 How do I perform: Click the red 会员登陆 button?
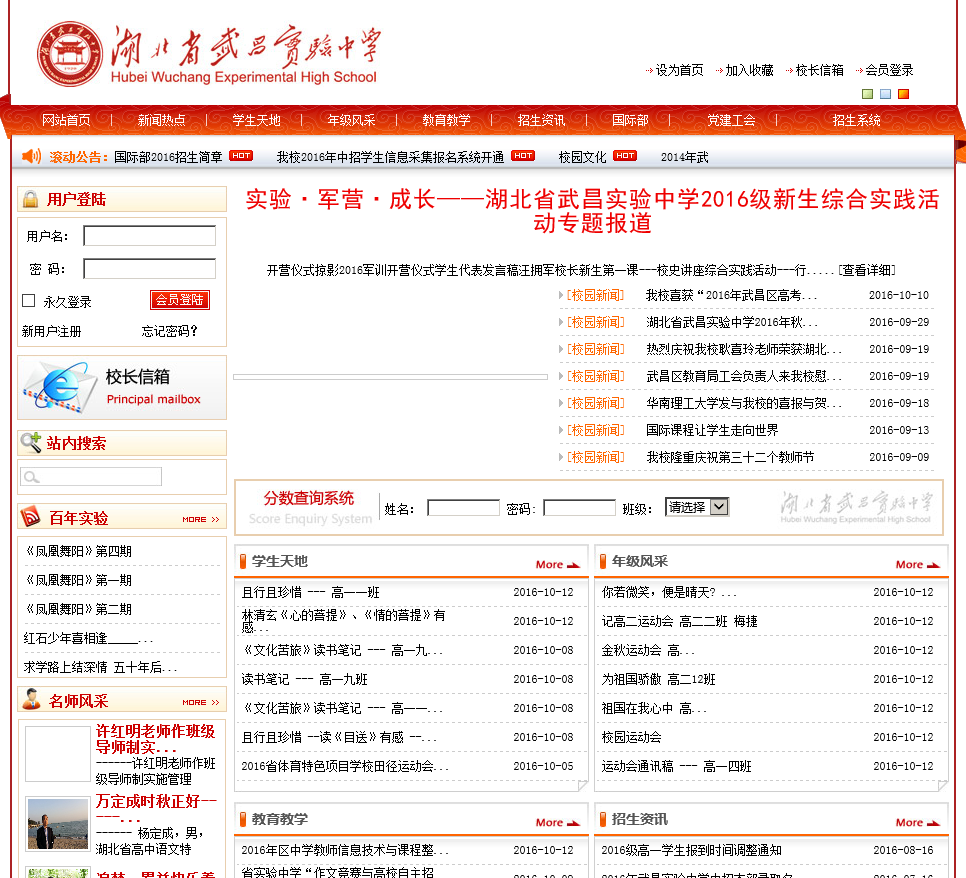(180, 300)
